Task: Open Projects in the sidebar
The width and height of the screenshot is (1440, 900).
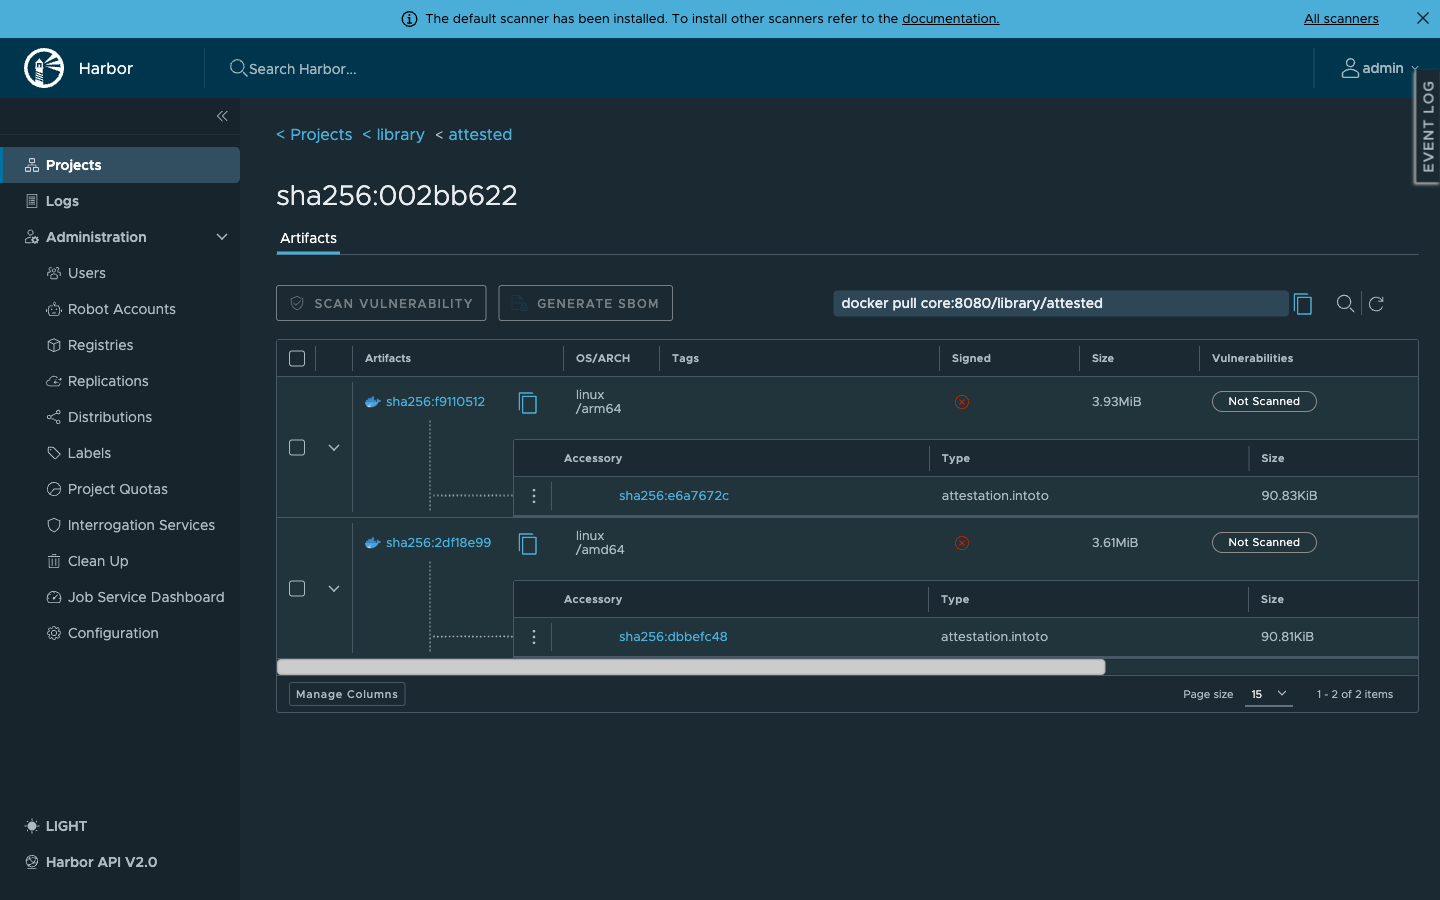Action: (120, 165)
